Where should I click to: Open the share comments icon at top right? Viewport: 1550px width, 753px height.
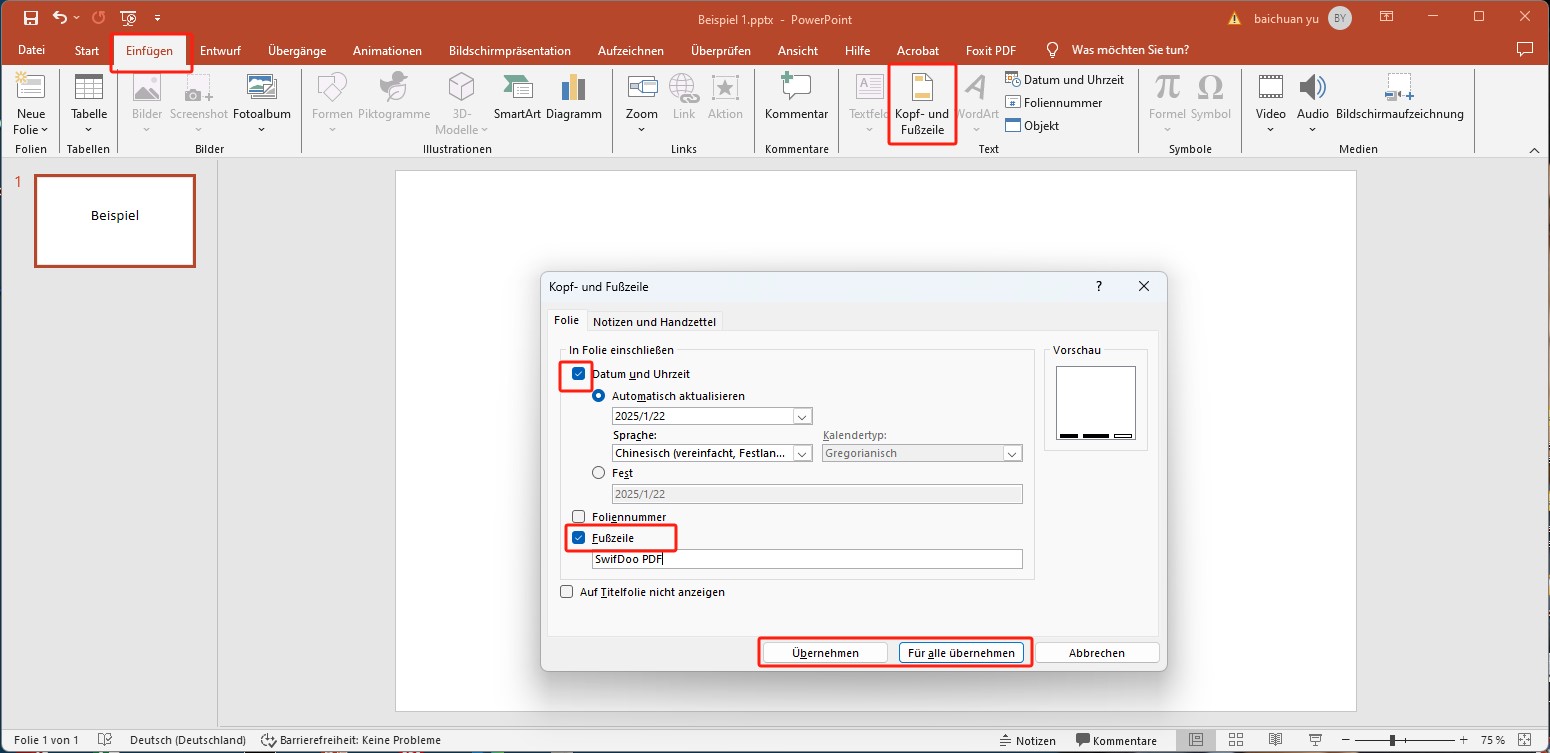1524,49
